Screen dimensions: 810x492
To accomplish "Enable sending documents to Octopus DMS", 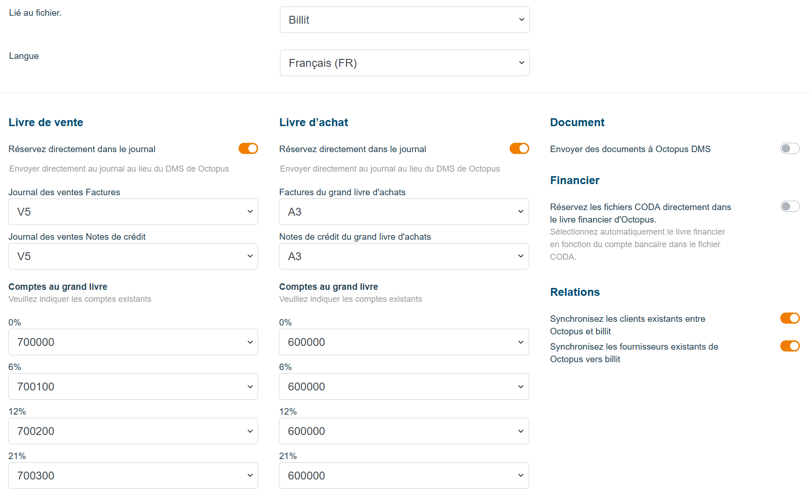I will (790, 149).
